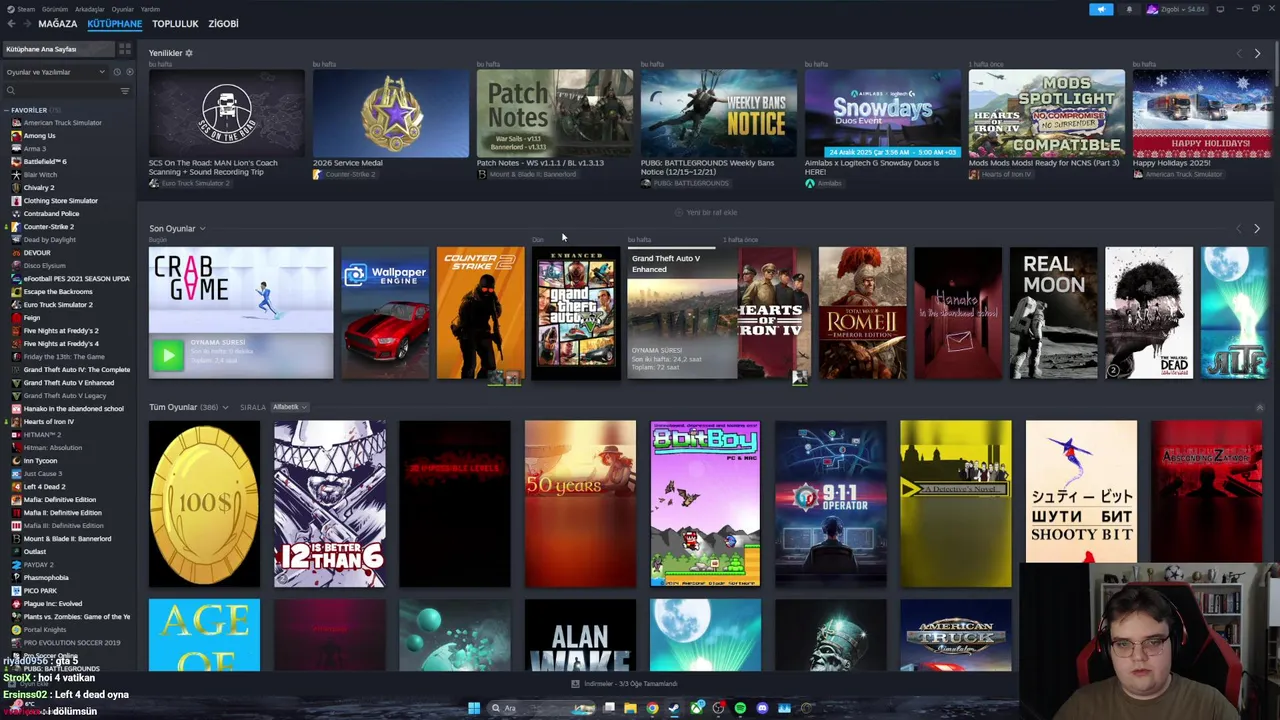Open the Alfabetik sort dropdown
1280x720 pixels.
[289, 407]
